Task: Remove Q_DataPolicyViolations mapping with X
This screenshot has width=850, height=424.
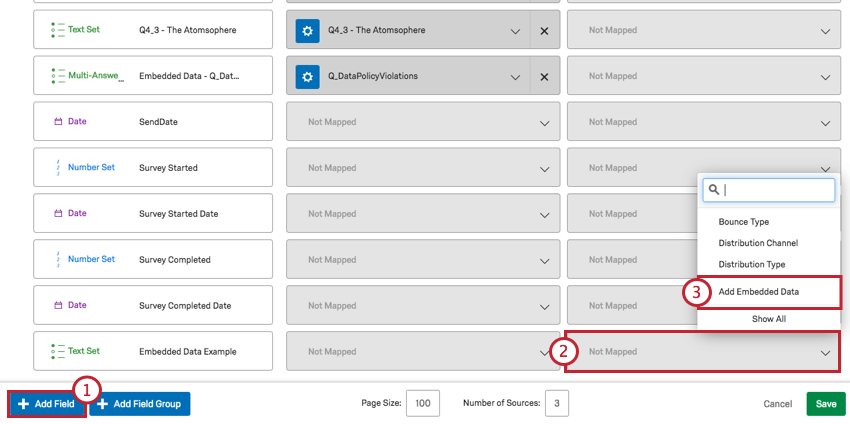Action: pyautogui.click(x=544, y=76)
